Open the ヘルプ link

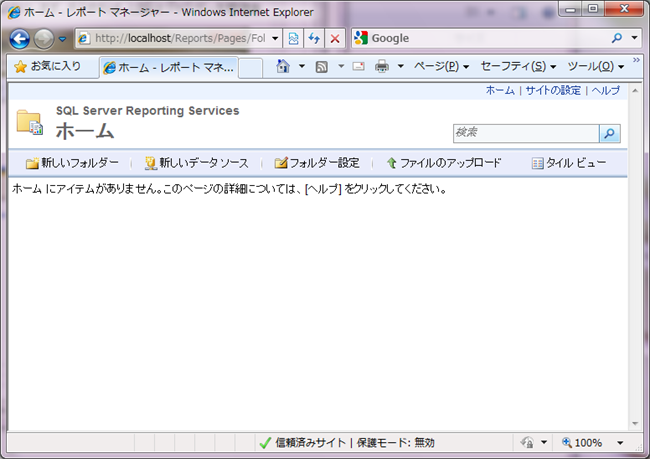pyautogui.click(x=606, y=90)
